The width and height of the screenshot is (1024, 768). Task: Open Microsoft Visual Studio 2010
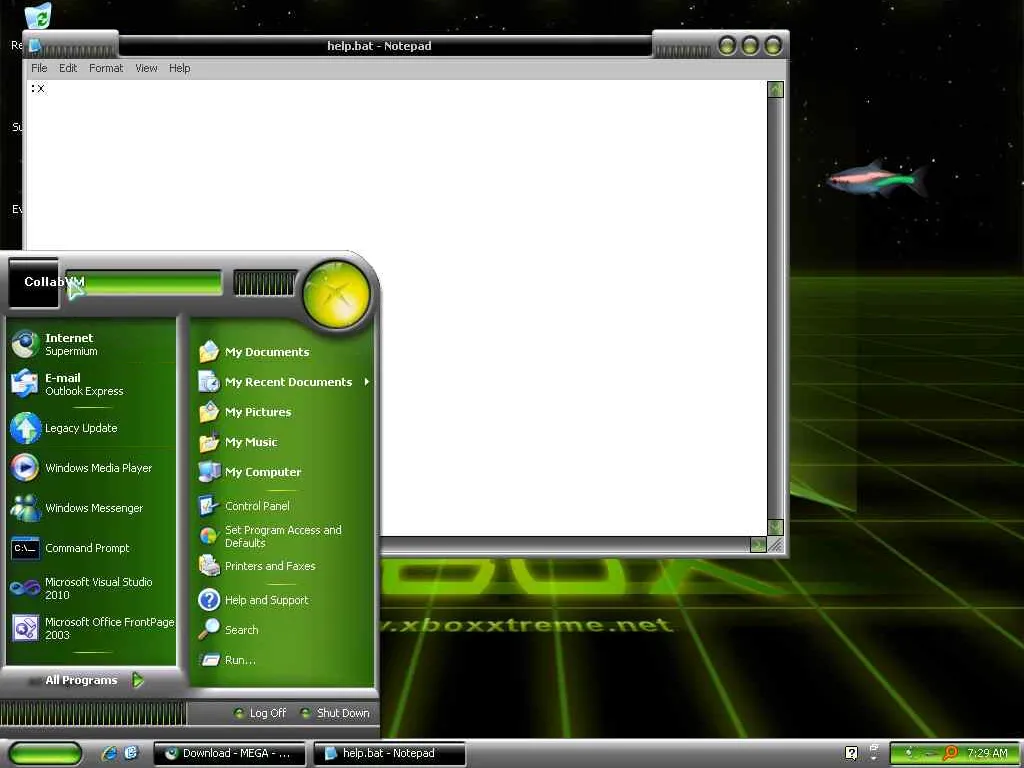[x=91, y=588]
